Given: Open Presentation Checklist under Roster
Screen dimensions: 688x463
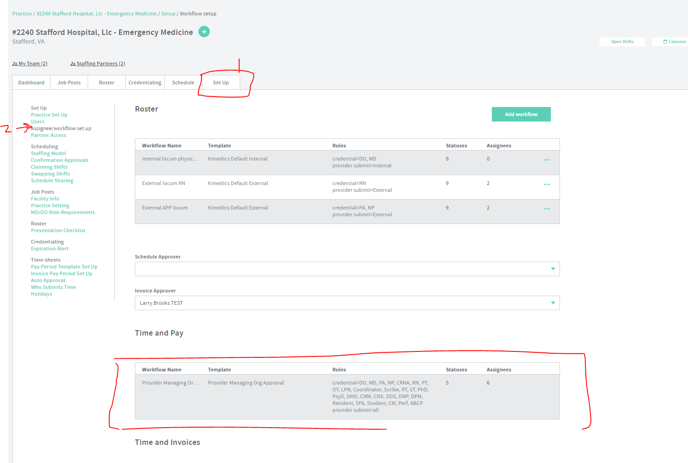Looking at the screenshot, I should click(58, 230).
